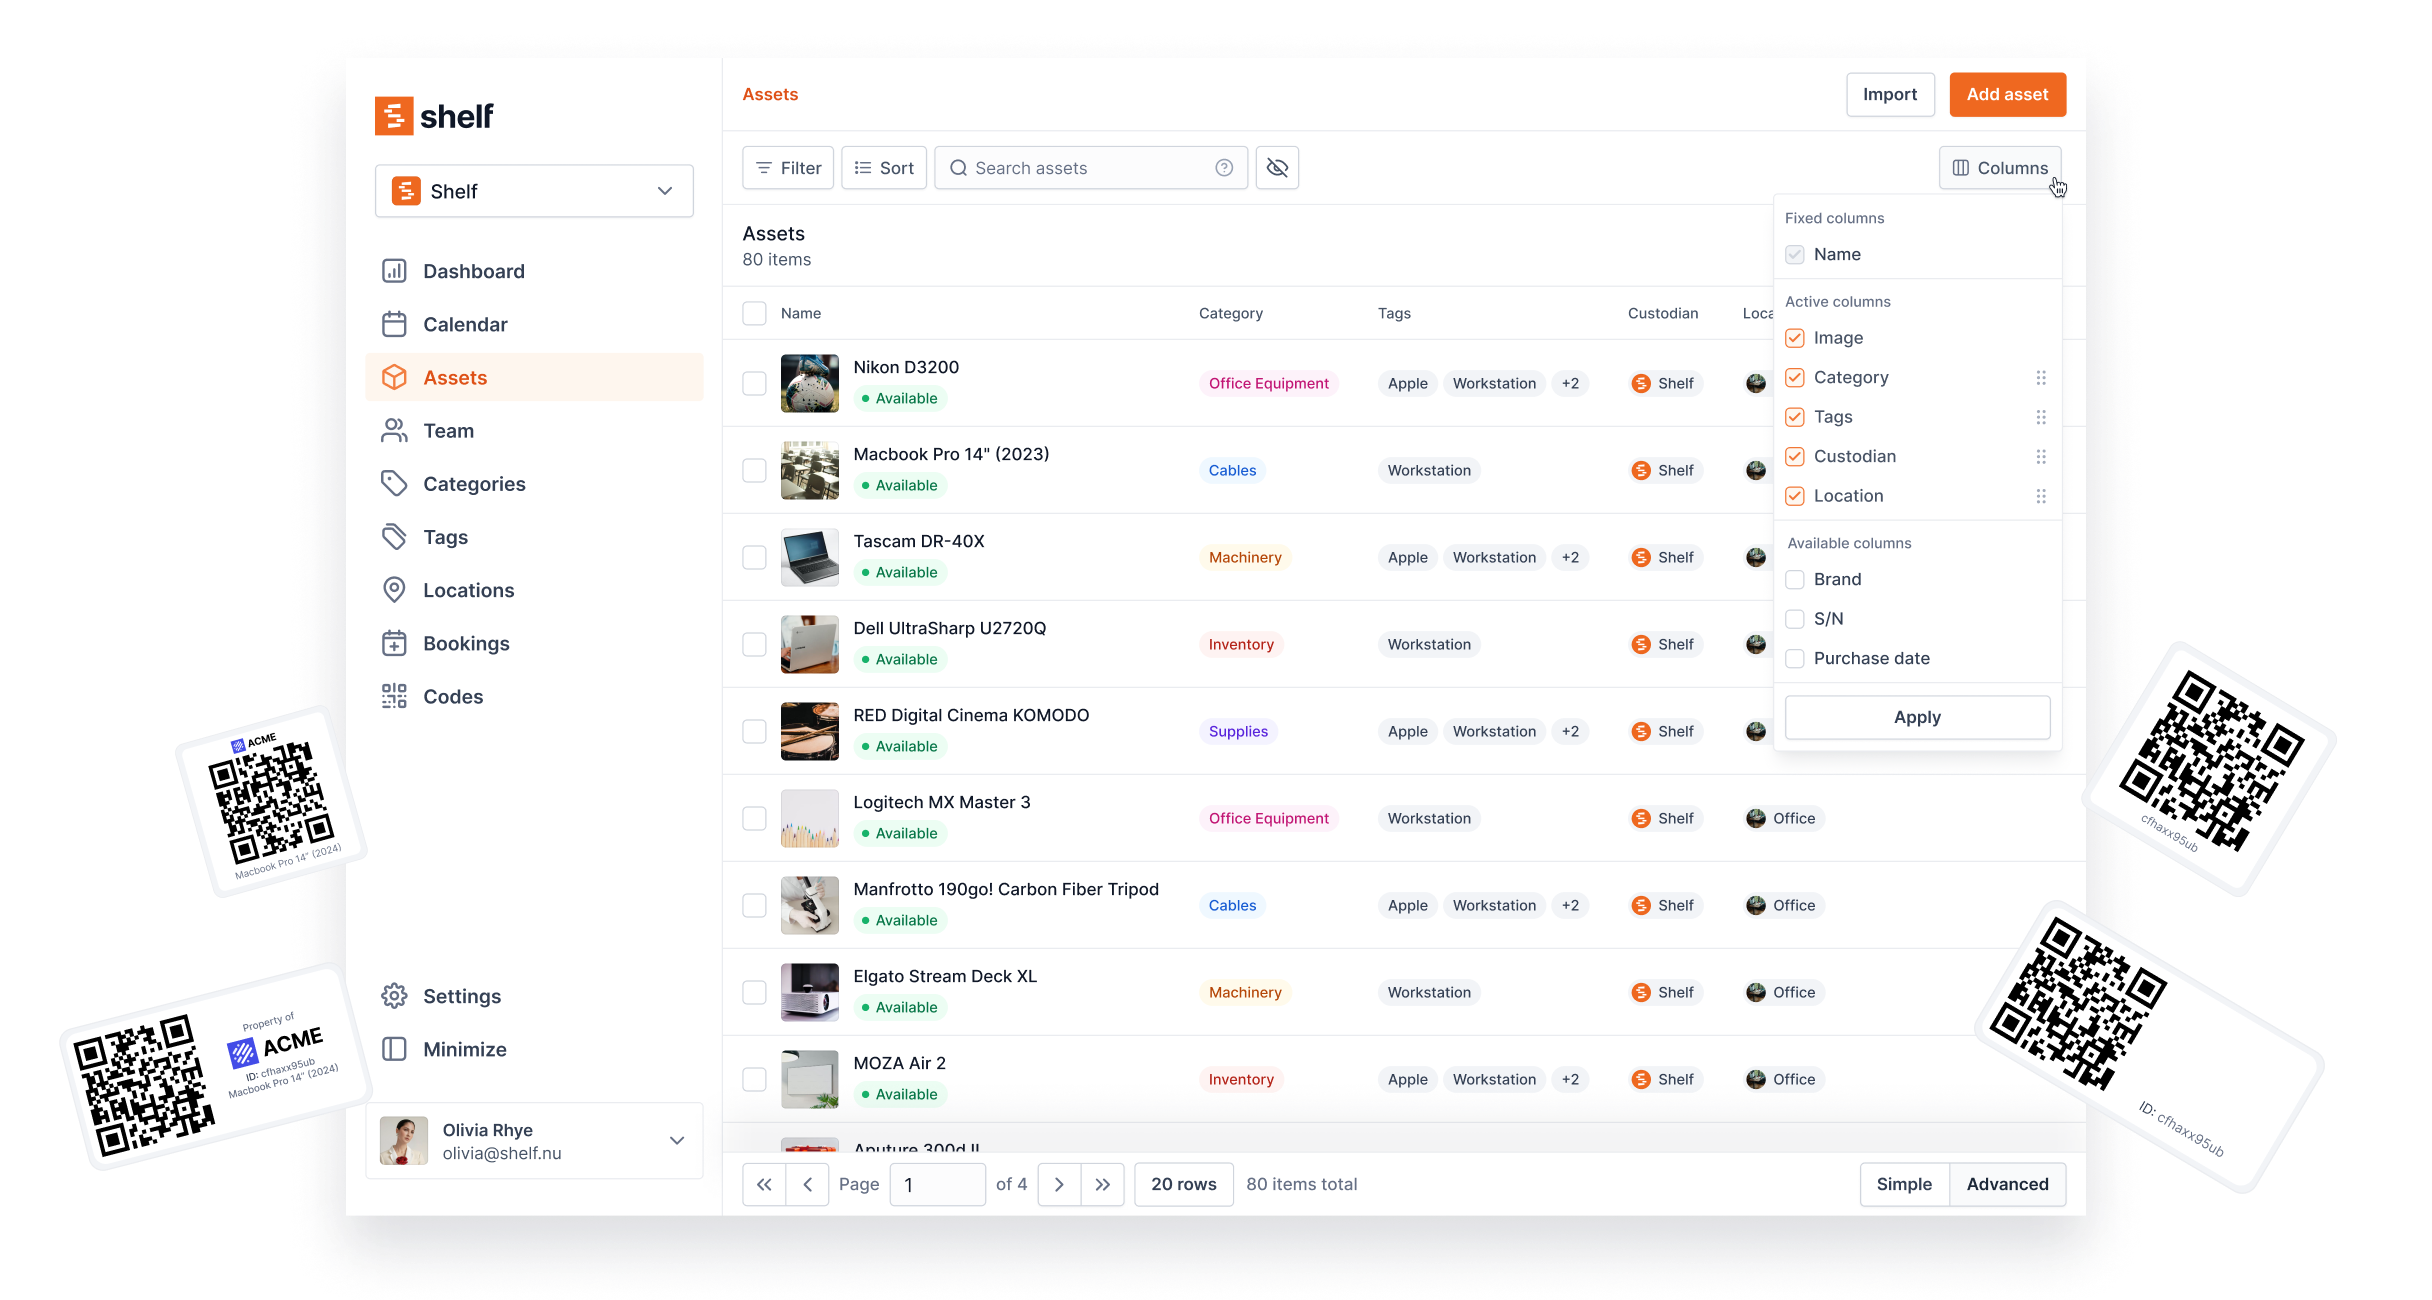This screenshot has width=2432, height=1300.
Task: Switch to Simple view mode
Action: (x=1903, y=1184)
